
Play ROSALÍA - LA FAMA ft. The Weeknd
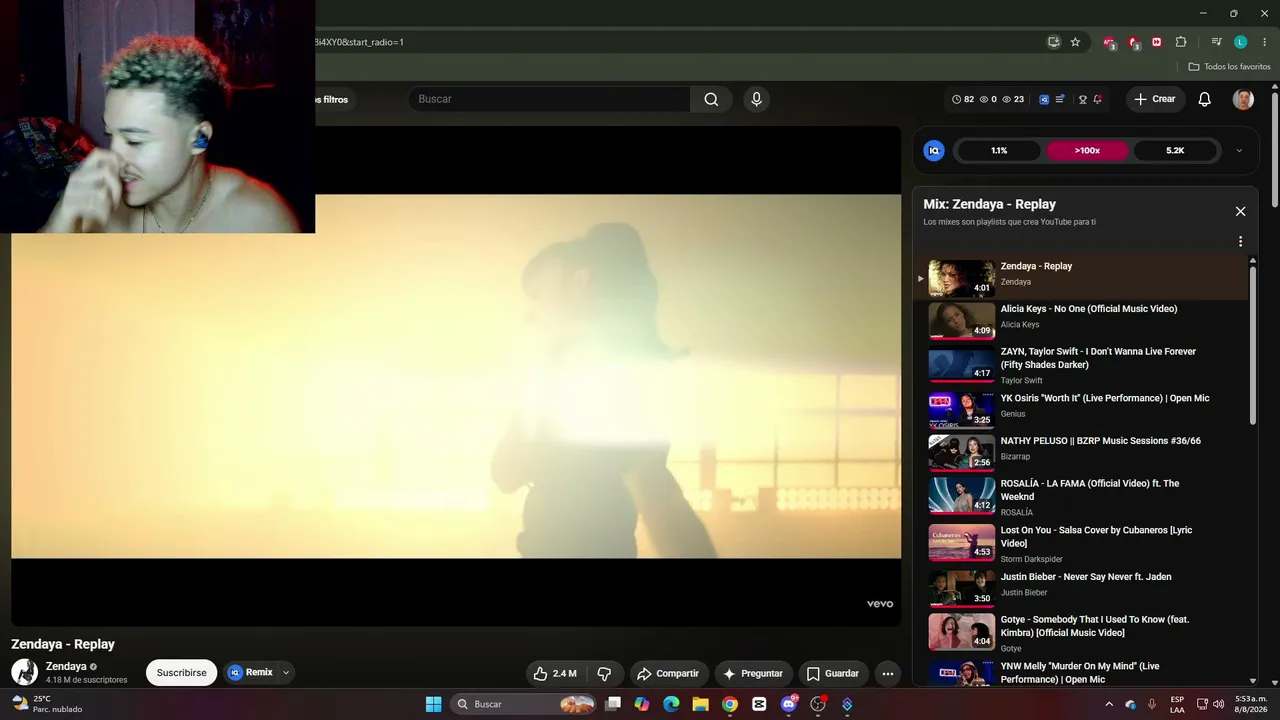coord(1082,497)
